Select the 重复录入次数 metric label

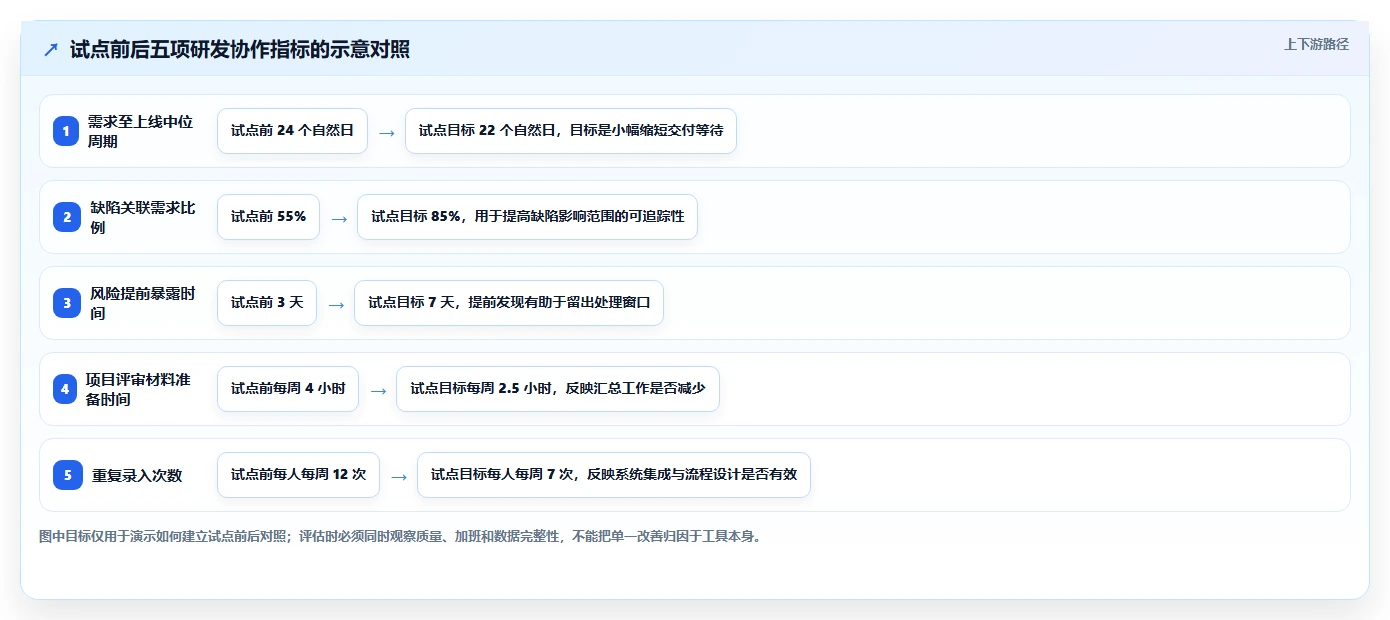pos(137,475)
